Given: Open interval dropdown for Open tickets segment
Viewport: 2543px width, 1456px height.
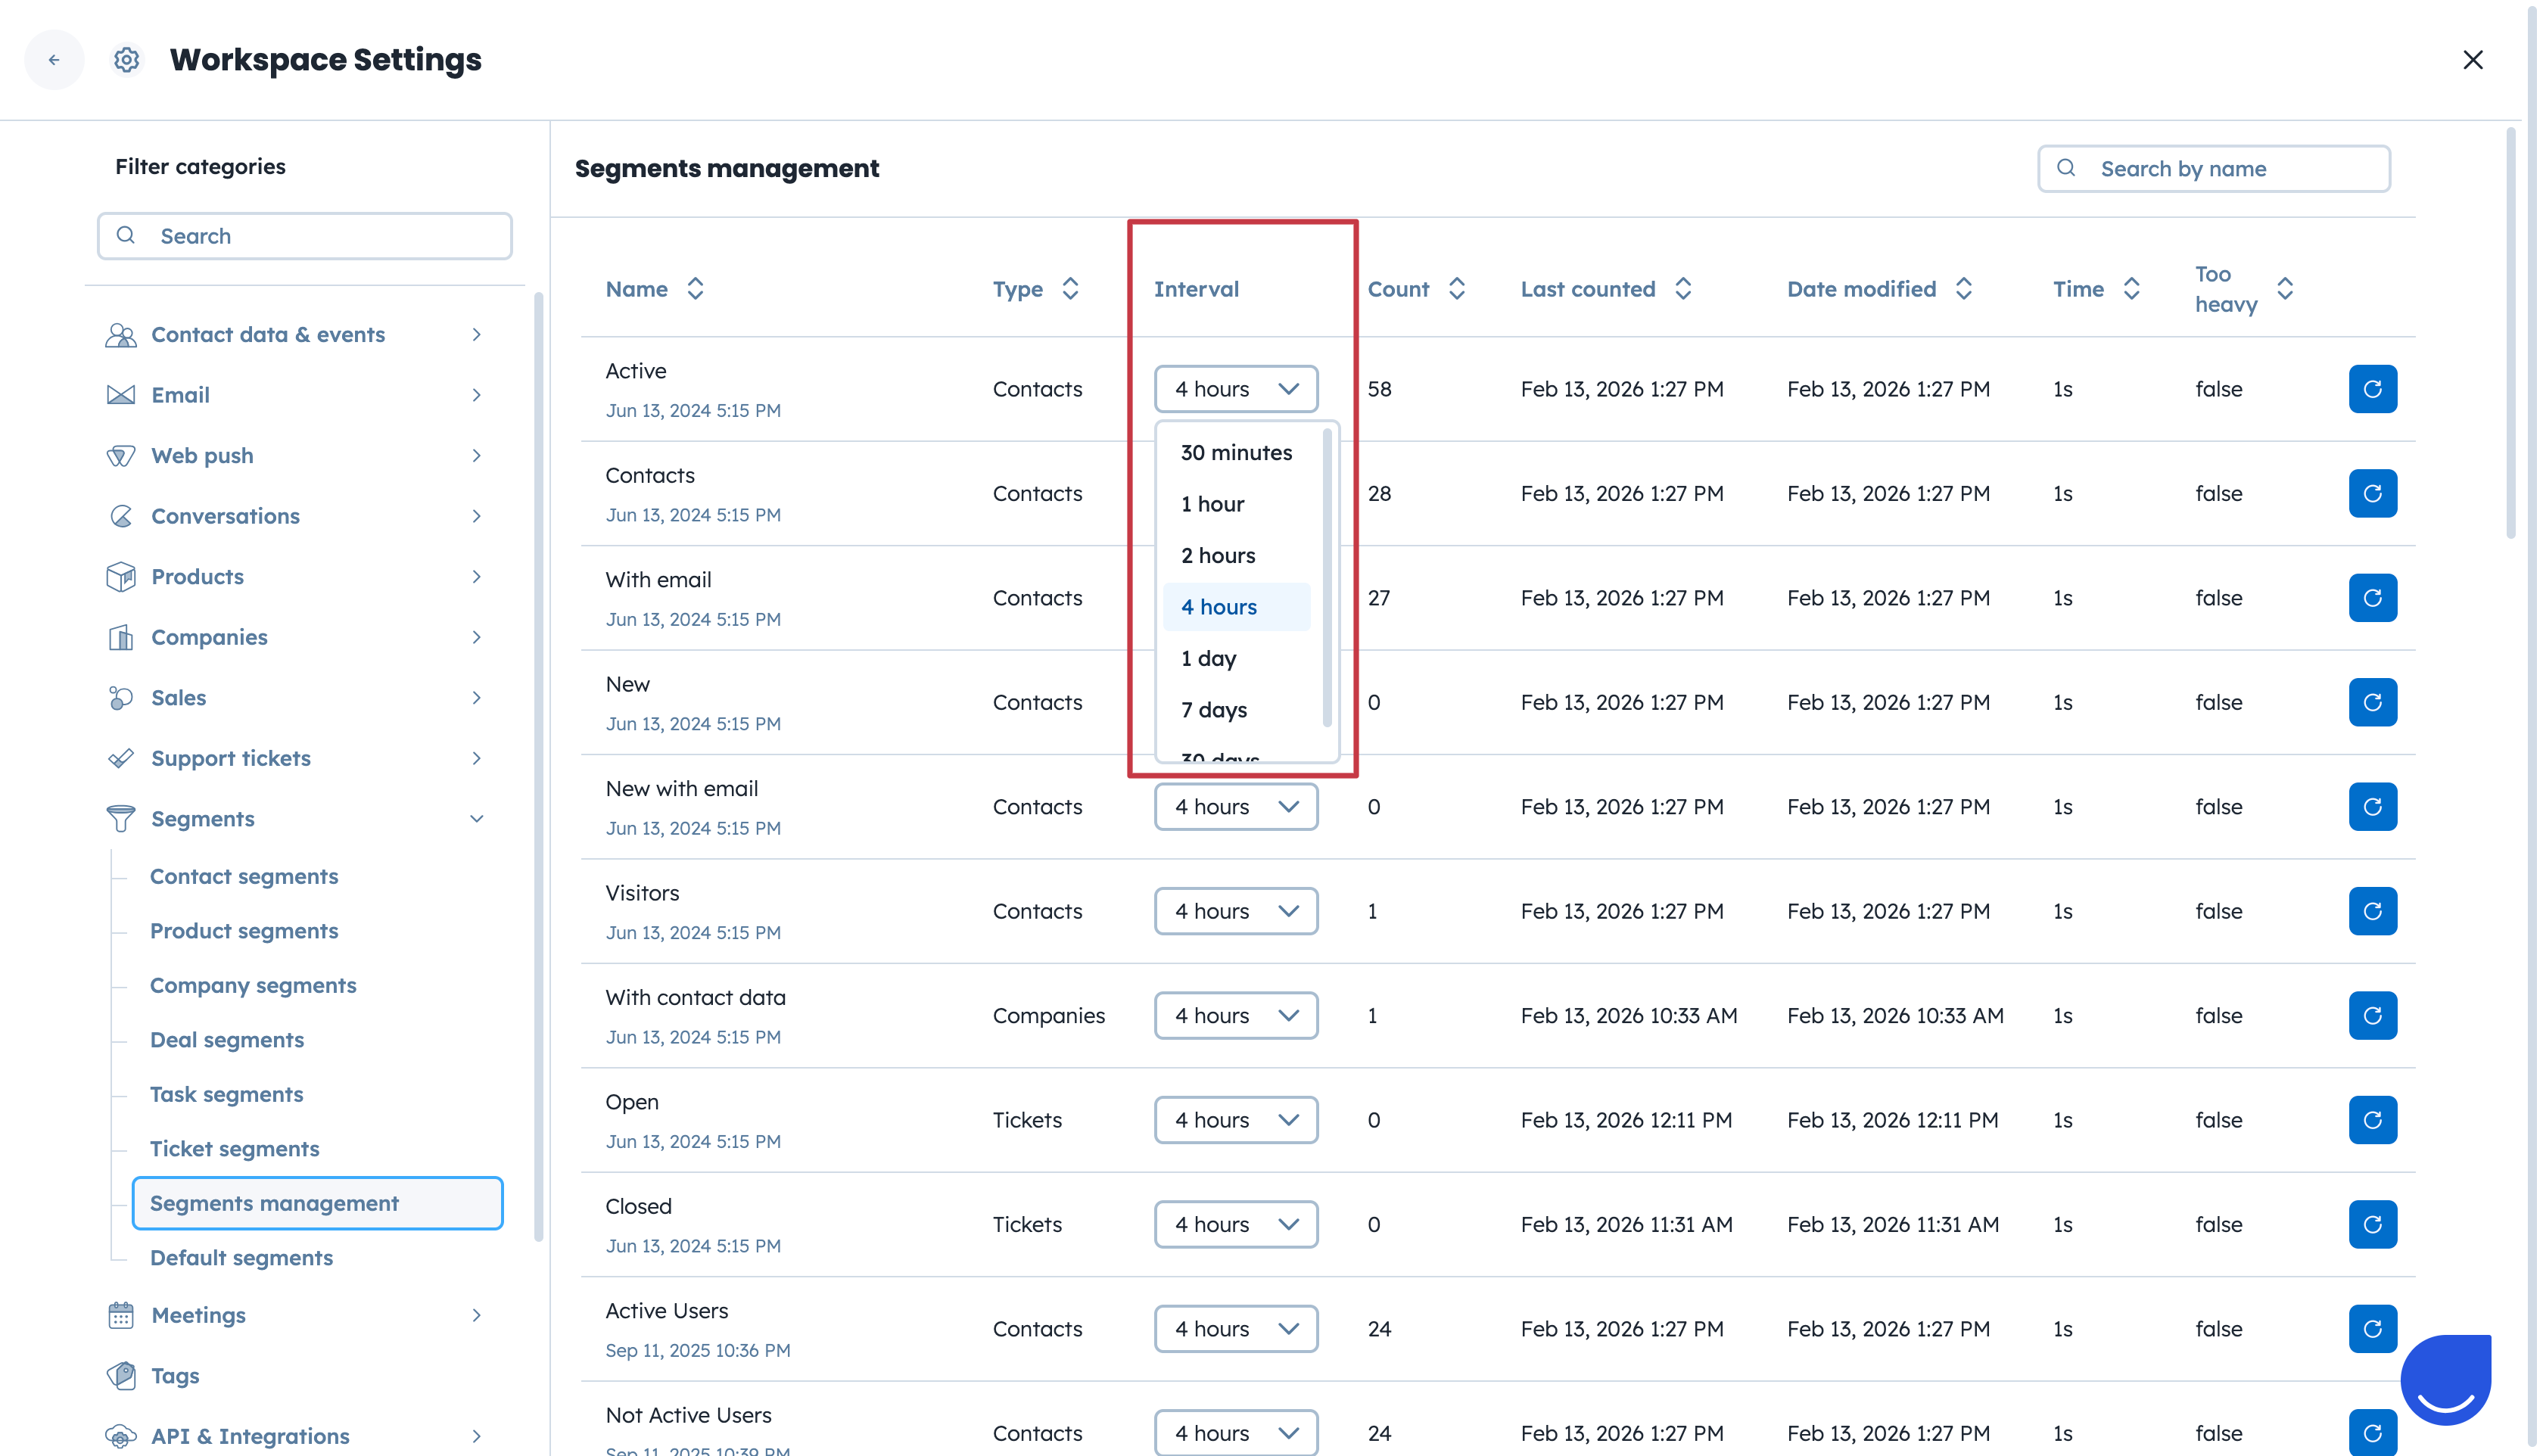Looking at the screenshot, I should 1235,1120.
